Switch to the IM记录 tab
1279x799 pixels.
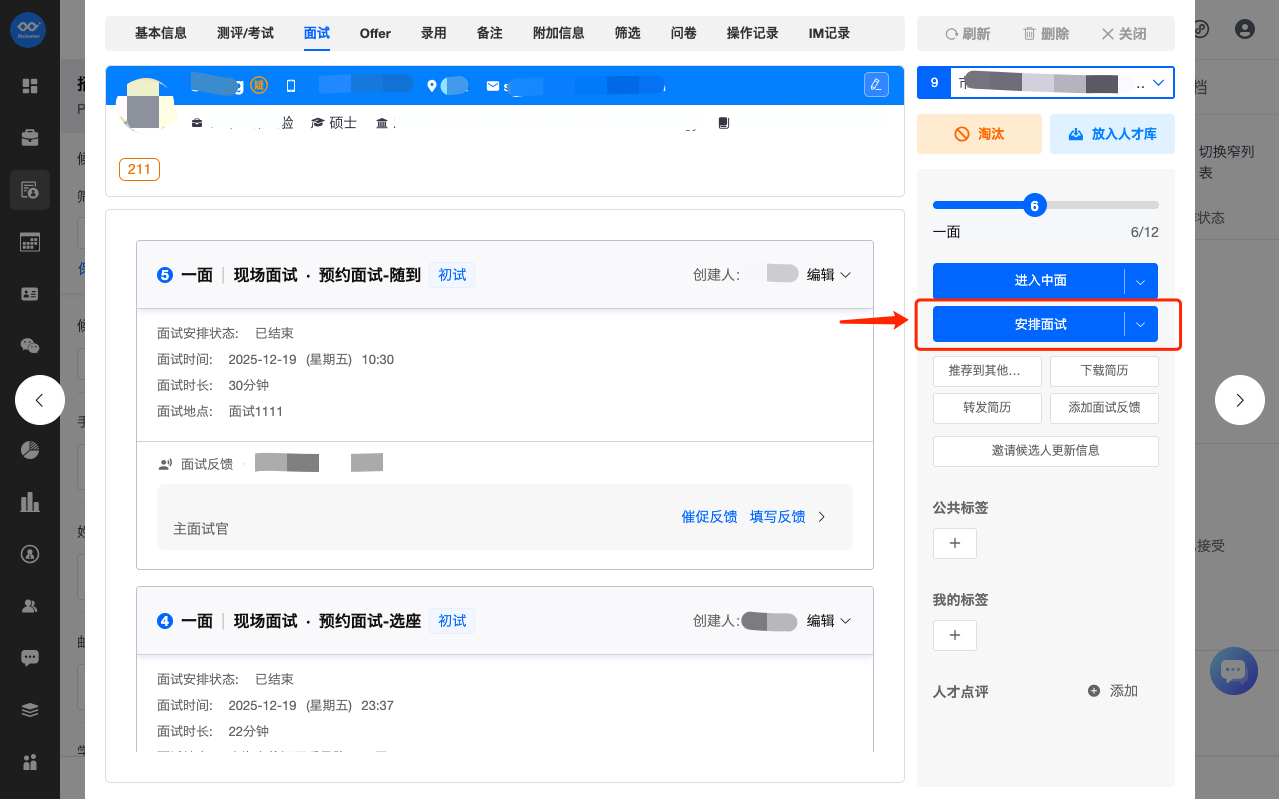[829, 33]
